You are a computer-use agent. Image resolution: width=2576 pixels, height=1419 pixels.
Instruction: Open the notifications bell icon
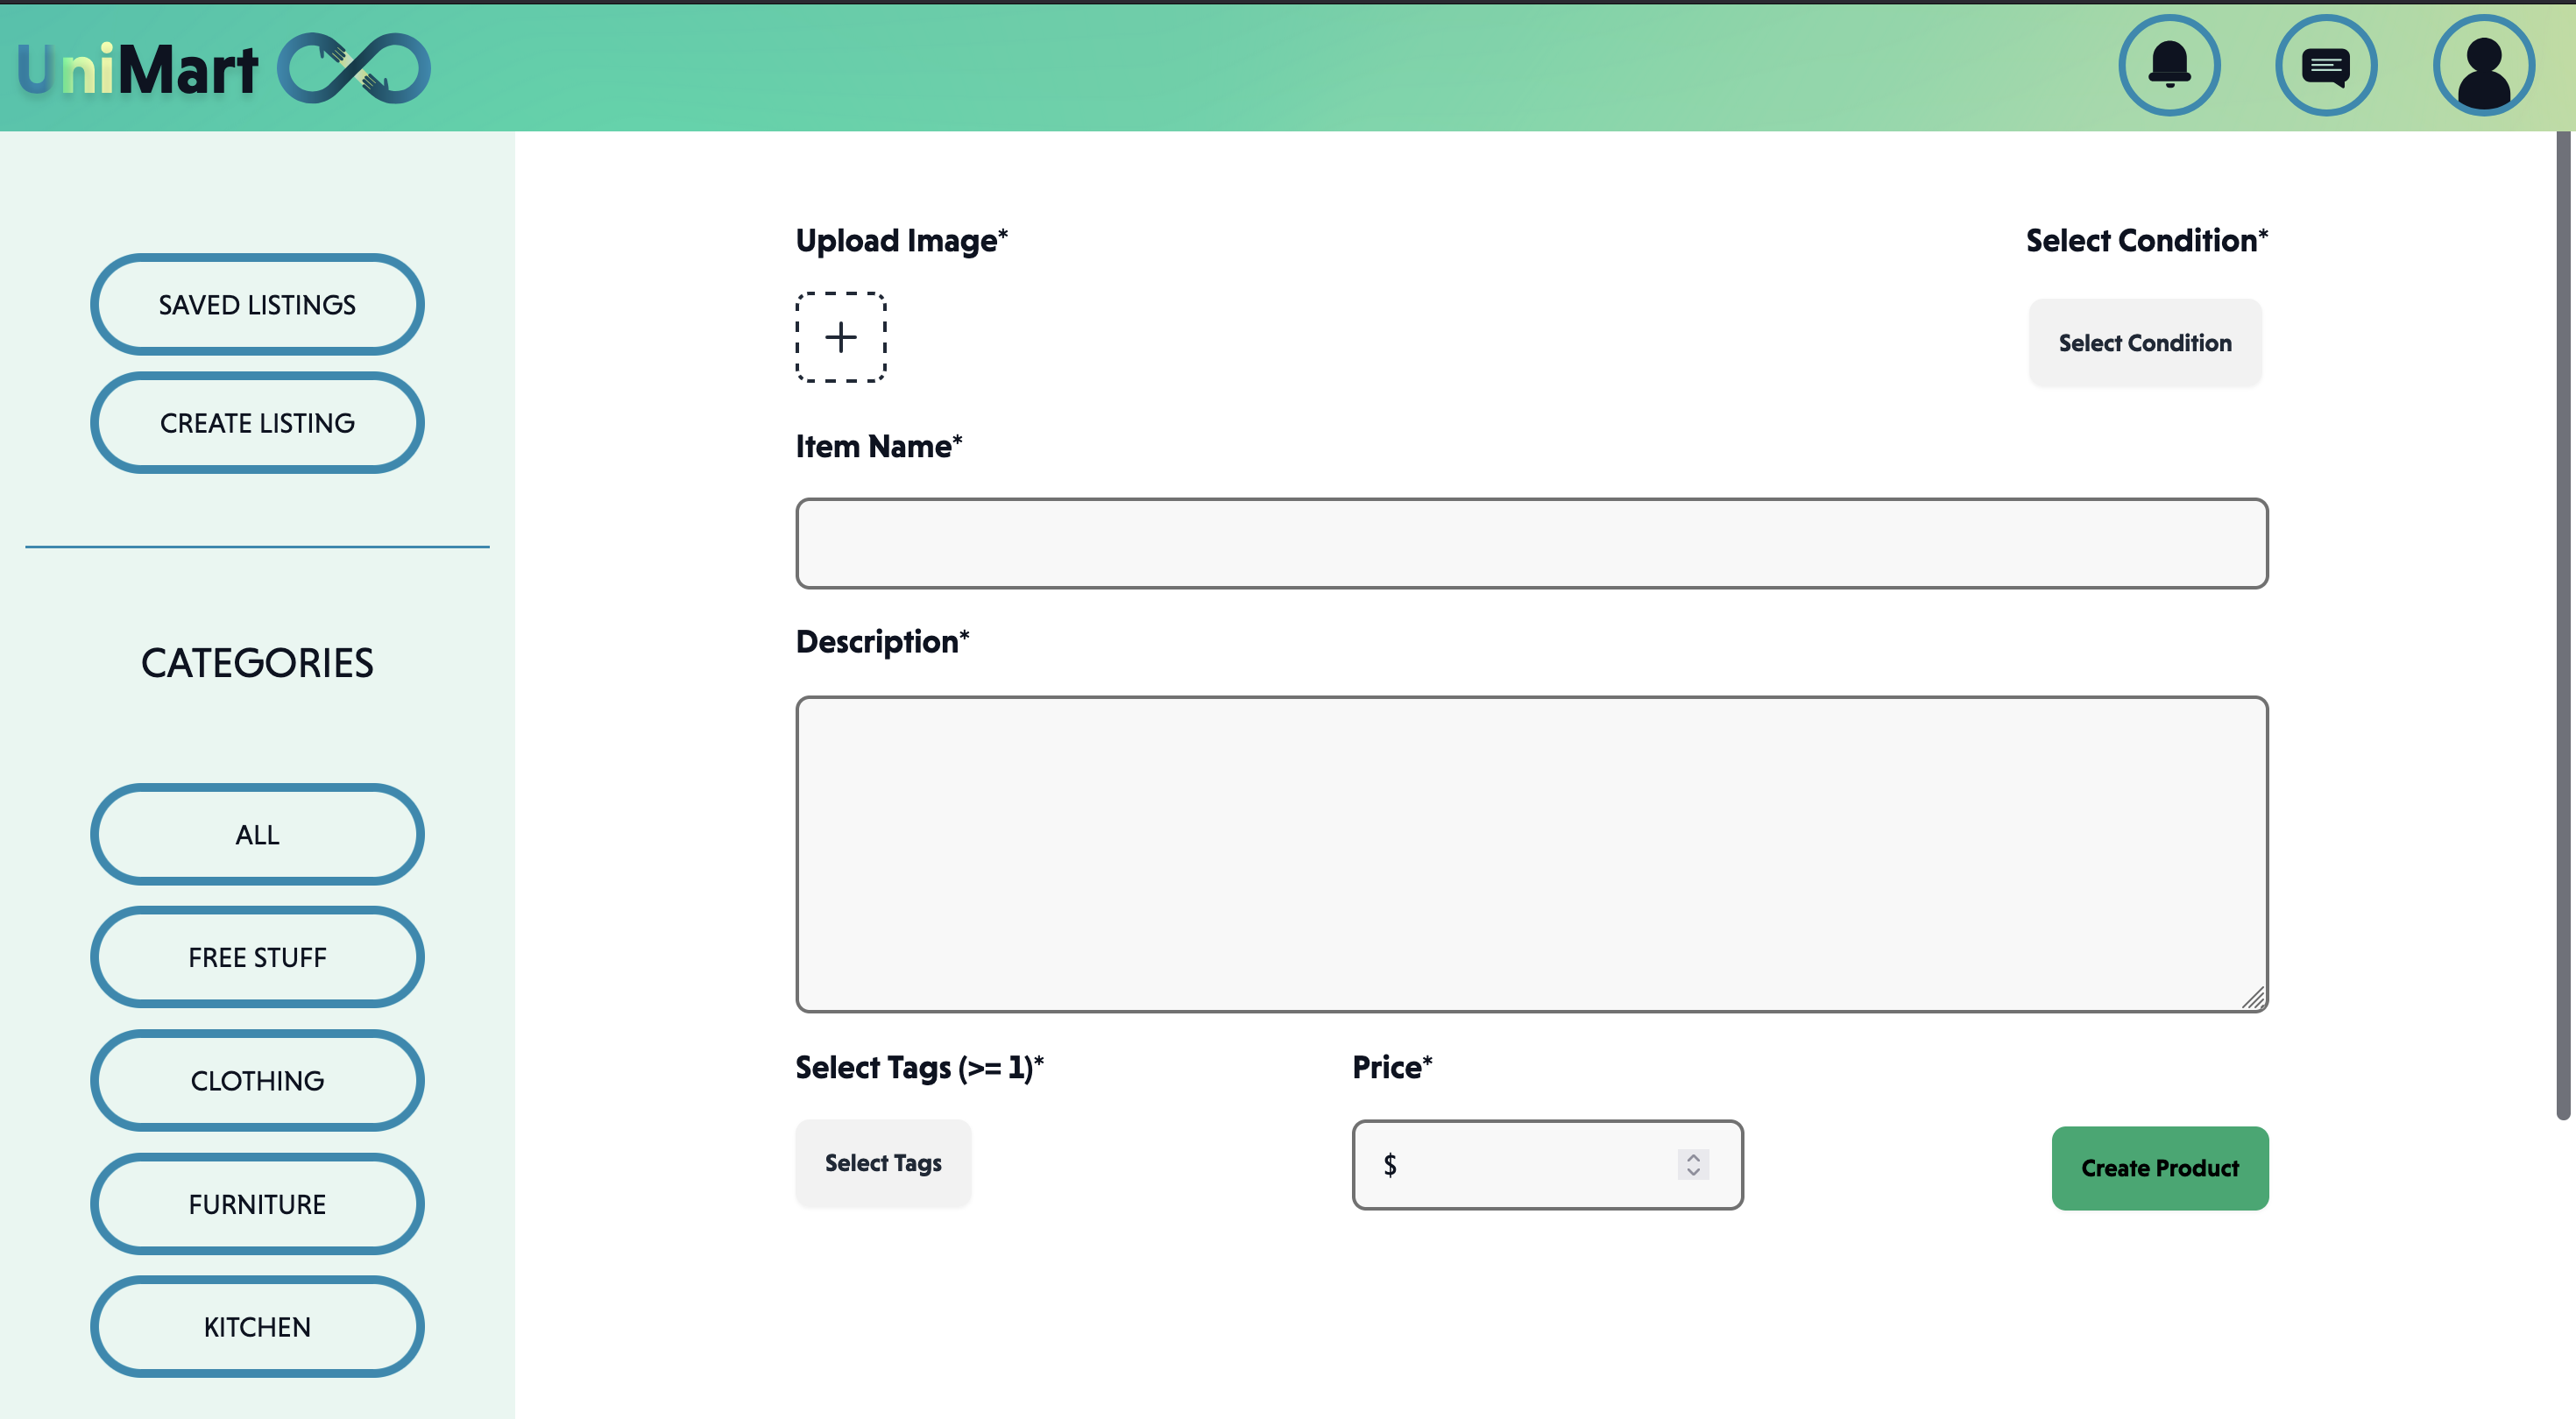pyautogui.click(x=2169, y=66)
